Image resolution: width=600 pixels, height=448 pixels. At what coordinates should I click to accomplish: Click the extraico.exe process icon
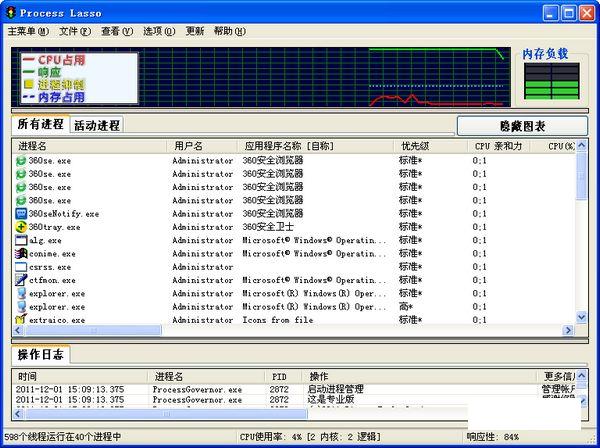click(x=21, y=320)
